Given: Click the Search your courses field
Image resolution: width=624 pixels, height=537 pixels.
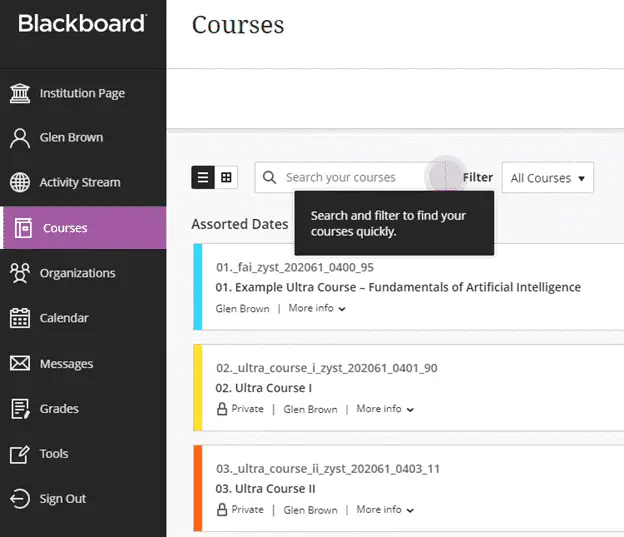Looking at the screenshot, I should click(350, 177).
